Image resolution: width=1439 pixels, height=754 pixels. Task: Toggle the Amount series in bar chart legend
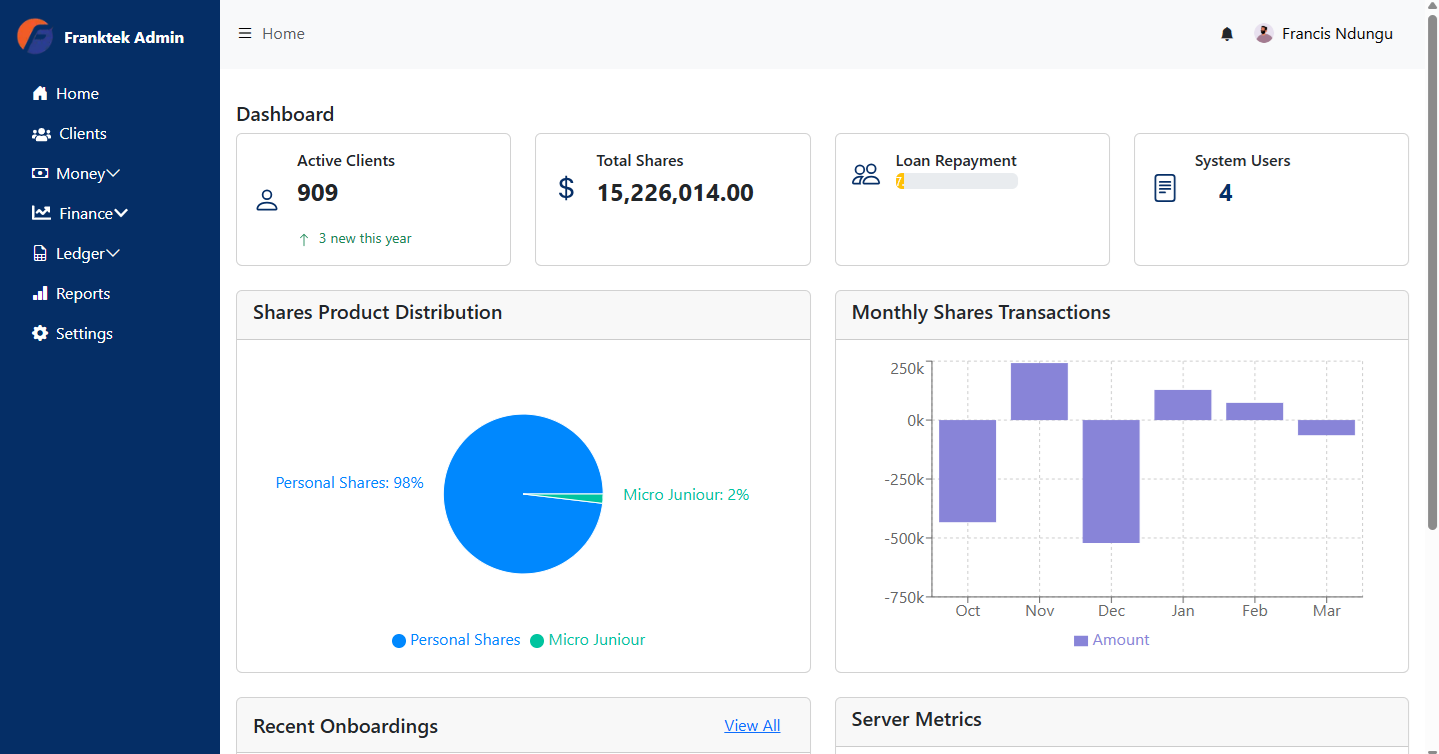tap(1111, 639)
